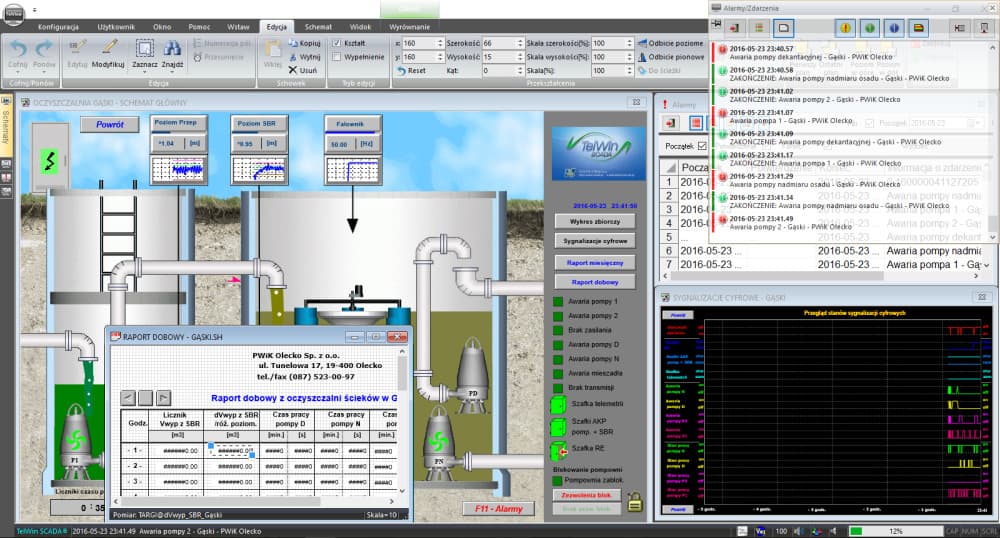
Task: Click the Kopiuj copy icon
Action: click(x=293, y=43)
